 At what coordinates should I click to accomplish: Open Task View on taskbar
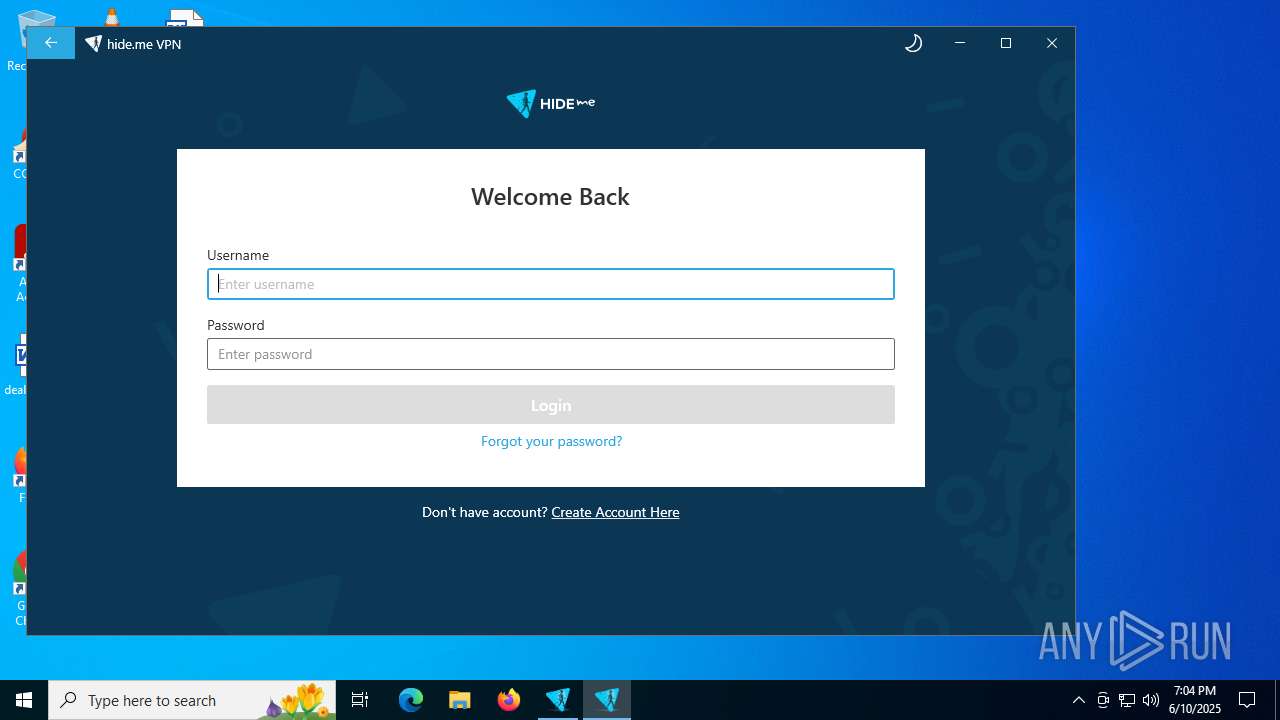pos(360,700)
